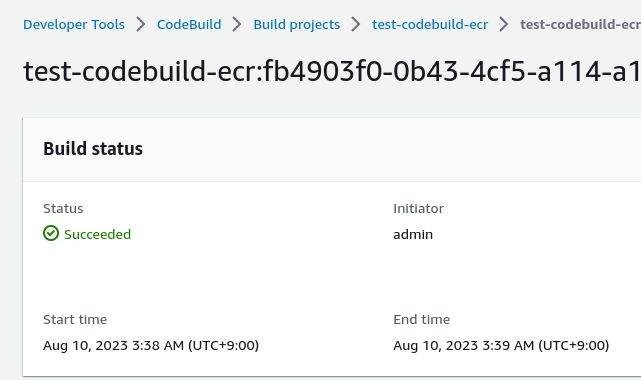Screen dimensions: 641x380
Task: Click the Start time field label
Action: [x=75, y=319]
